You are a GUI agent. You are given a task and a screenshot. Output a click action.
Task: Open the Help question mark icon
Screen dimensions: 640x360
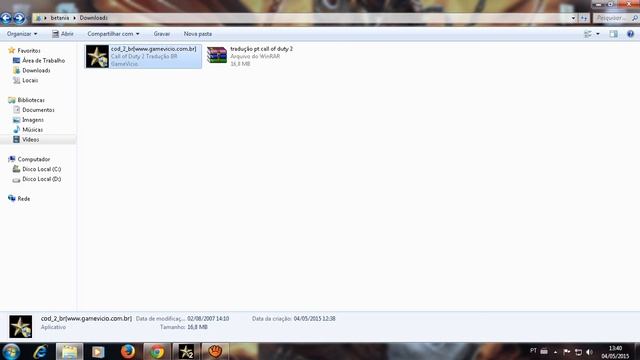point(630,34)
